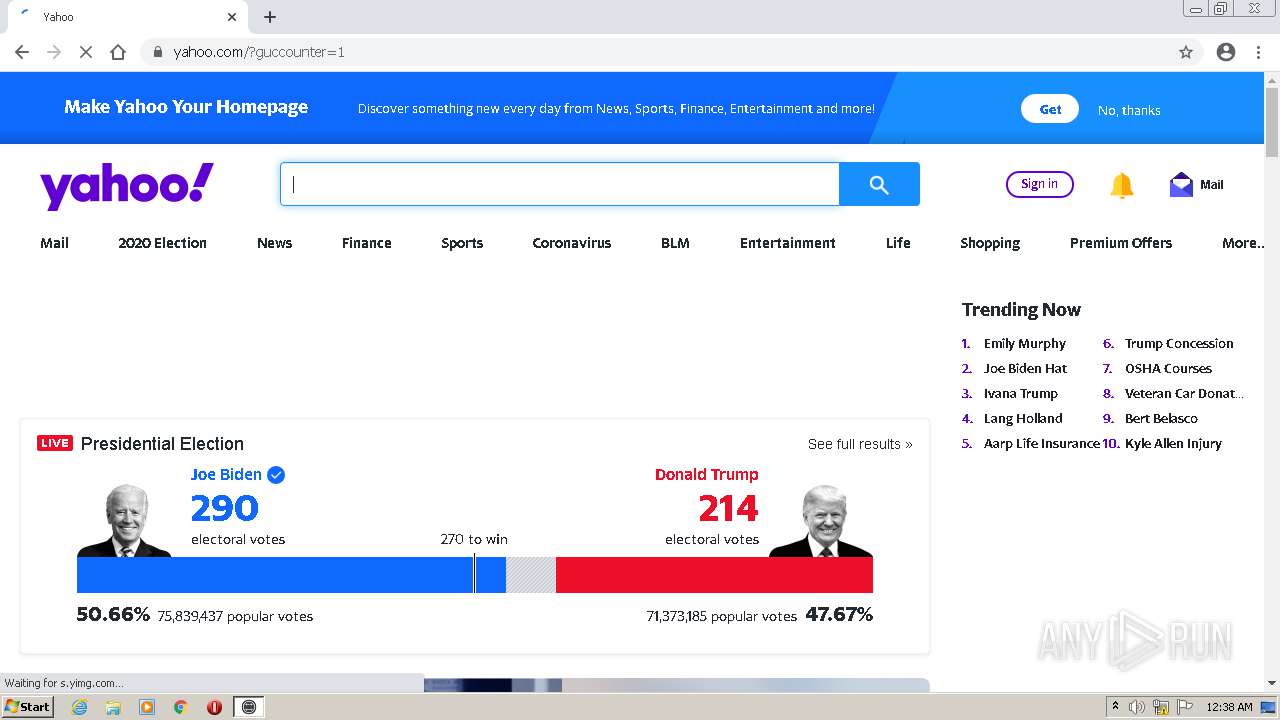Click the Yahoo logo

point(127,186)
